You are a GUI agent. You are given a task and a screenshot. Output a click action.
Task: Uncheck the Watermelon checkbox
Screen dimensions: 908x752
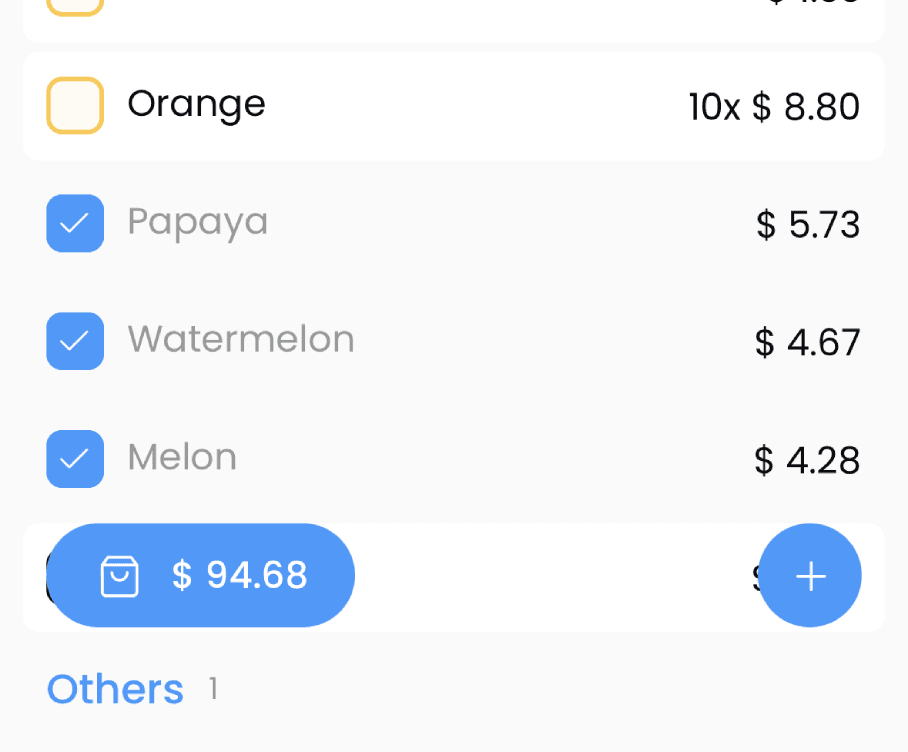pyautogui.click(x=75, y=341)
